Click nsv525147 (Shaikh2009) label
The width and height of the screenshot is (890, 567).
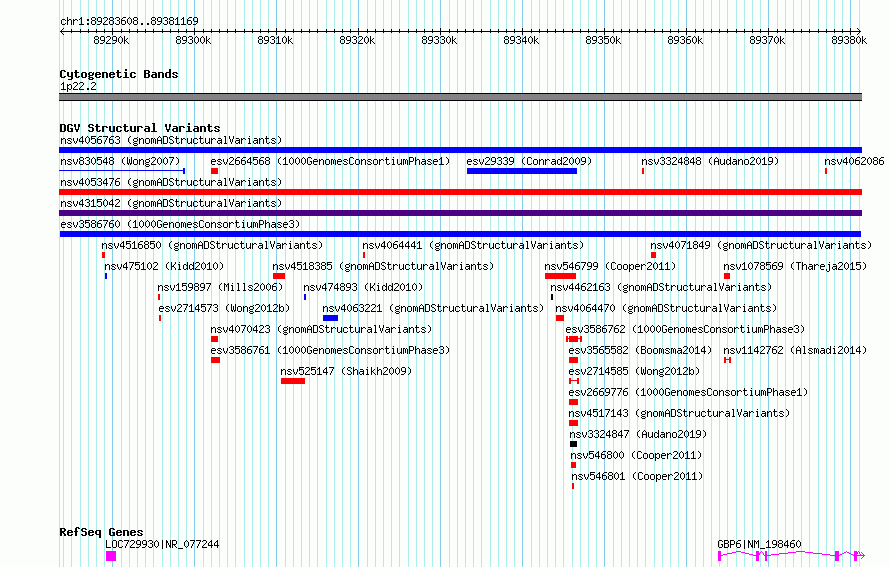click(346, 371)
